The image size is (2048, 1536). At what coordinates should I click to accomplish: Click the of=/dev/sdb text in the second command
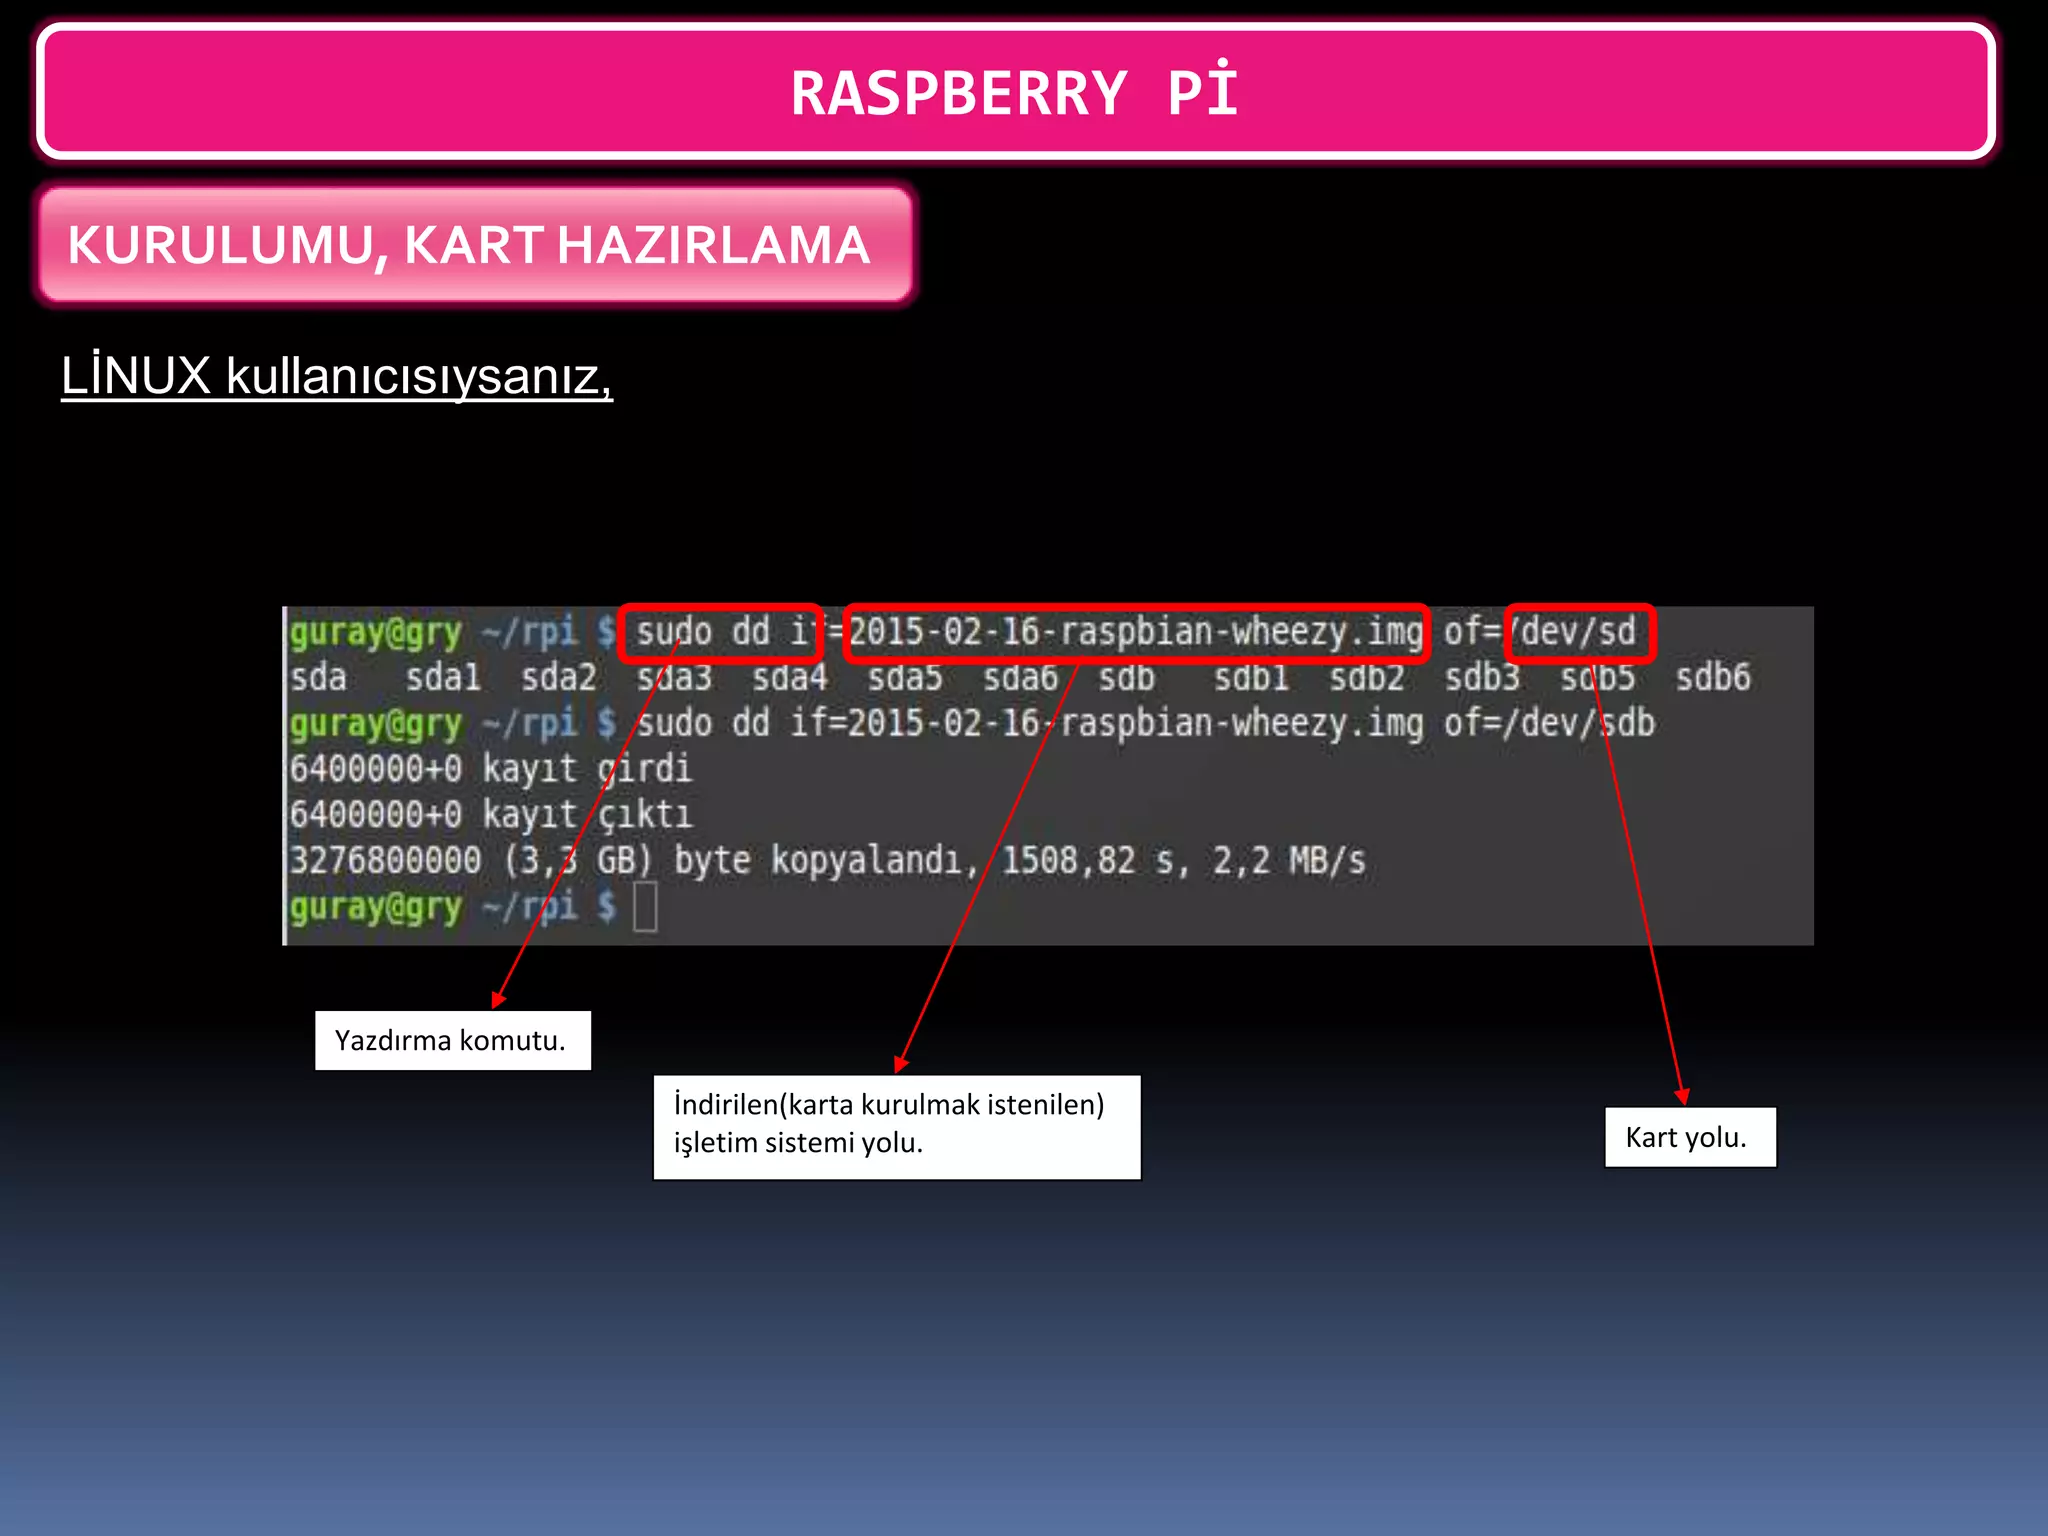tap(1549, 723)
